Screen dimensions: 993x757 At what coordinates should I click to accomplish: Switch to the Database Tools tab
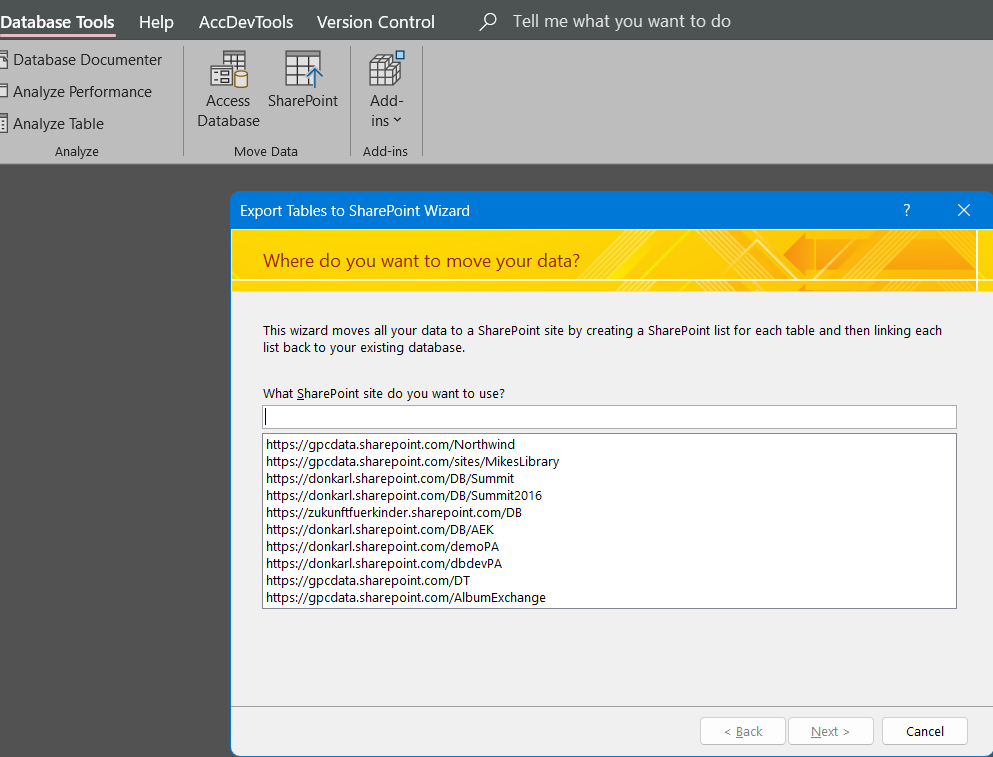tap(57, 22)
